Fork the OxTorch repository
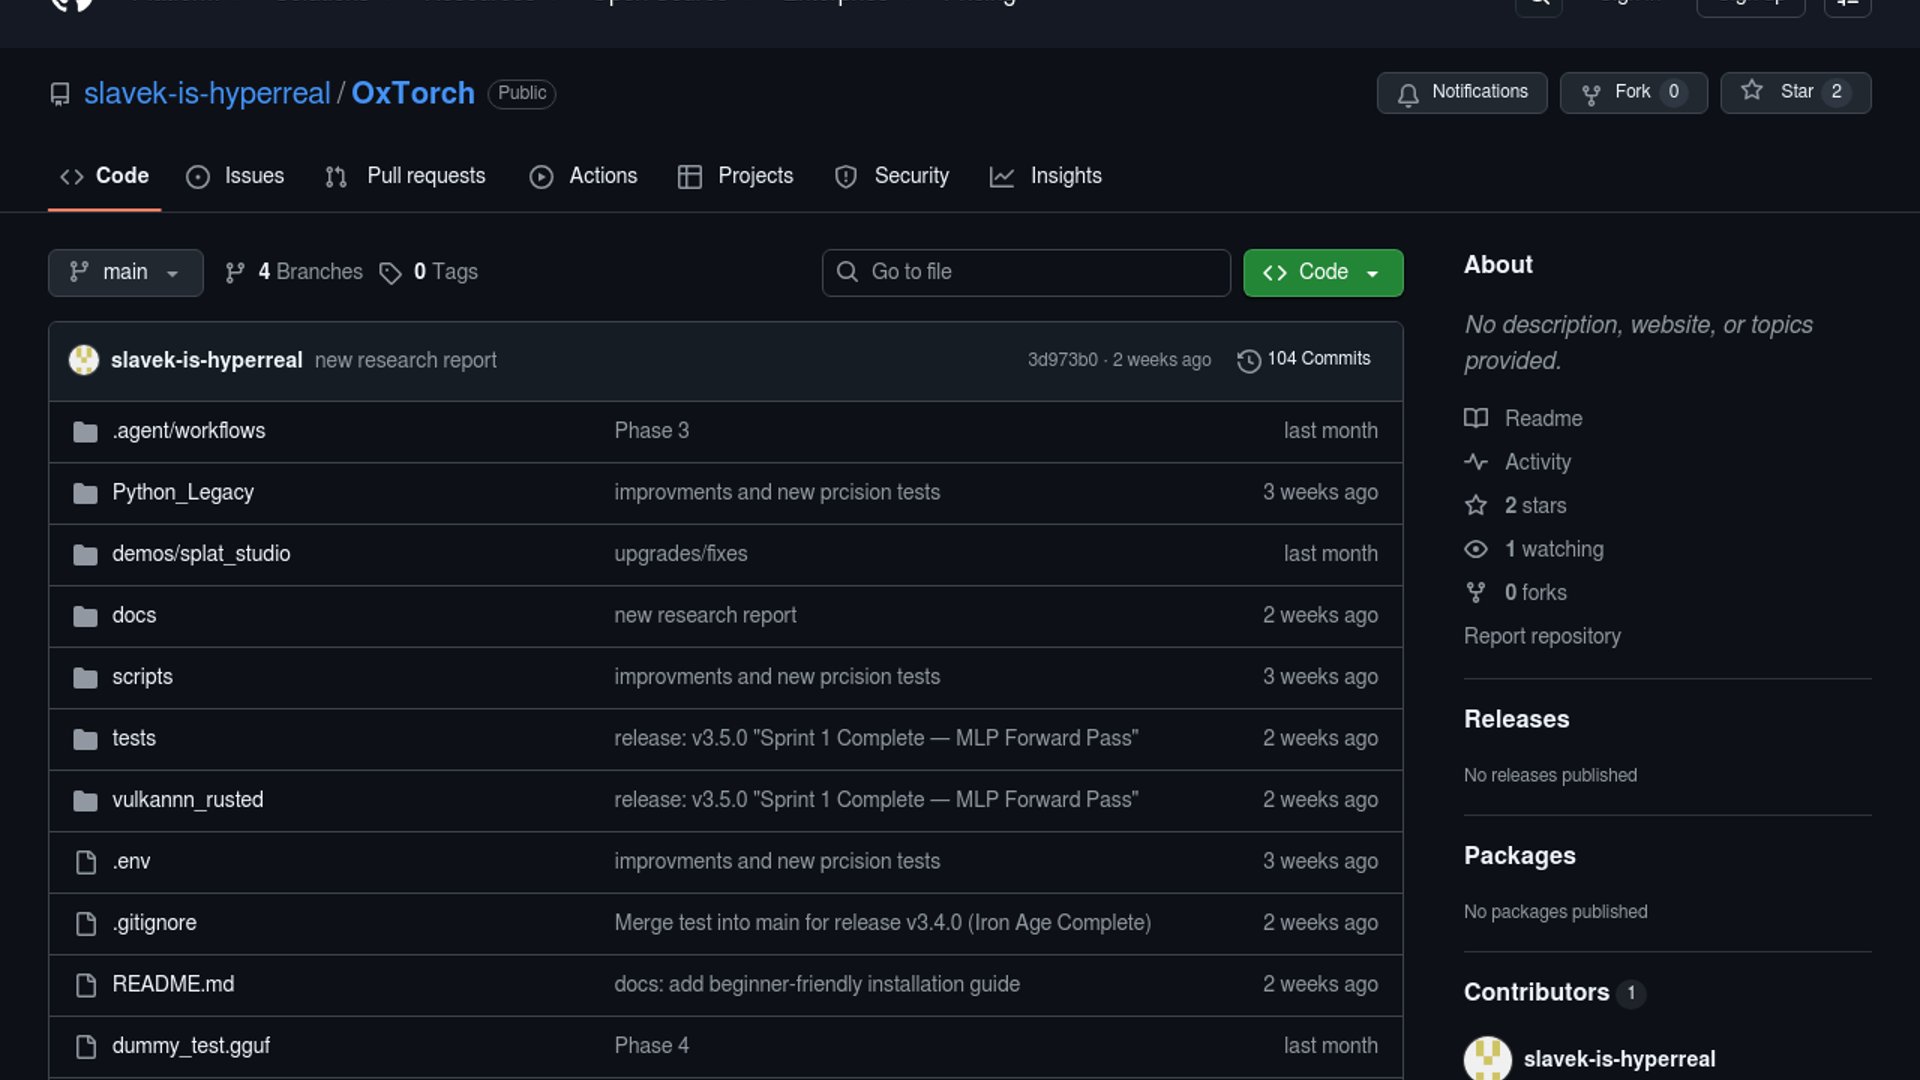 (1633, 92)
